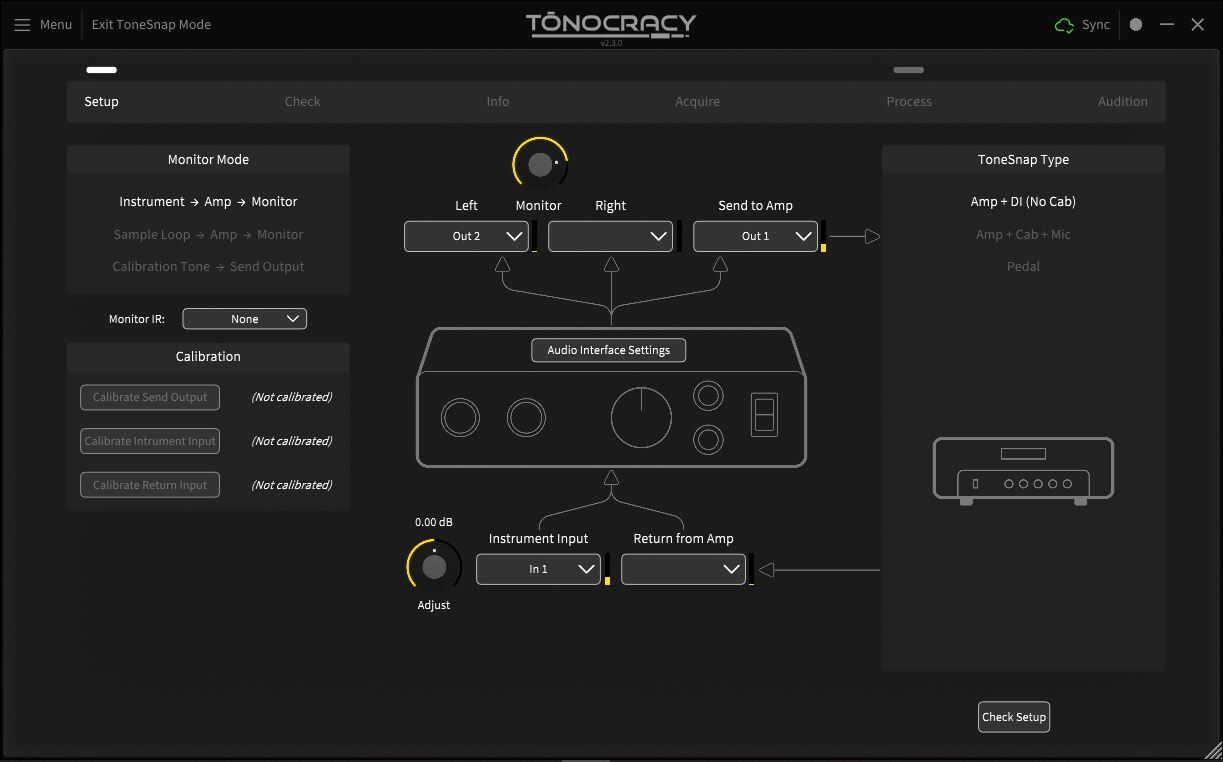Exit ToneSnap Mode

tap(151, 25)
